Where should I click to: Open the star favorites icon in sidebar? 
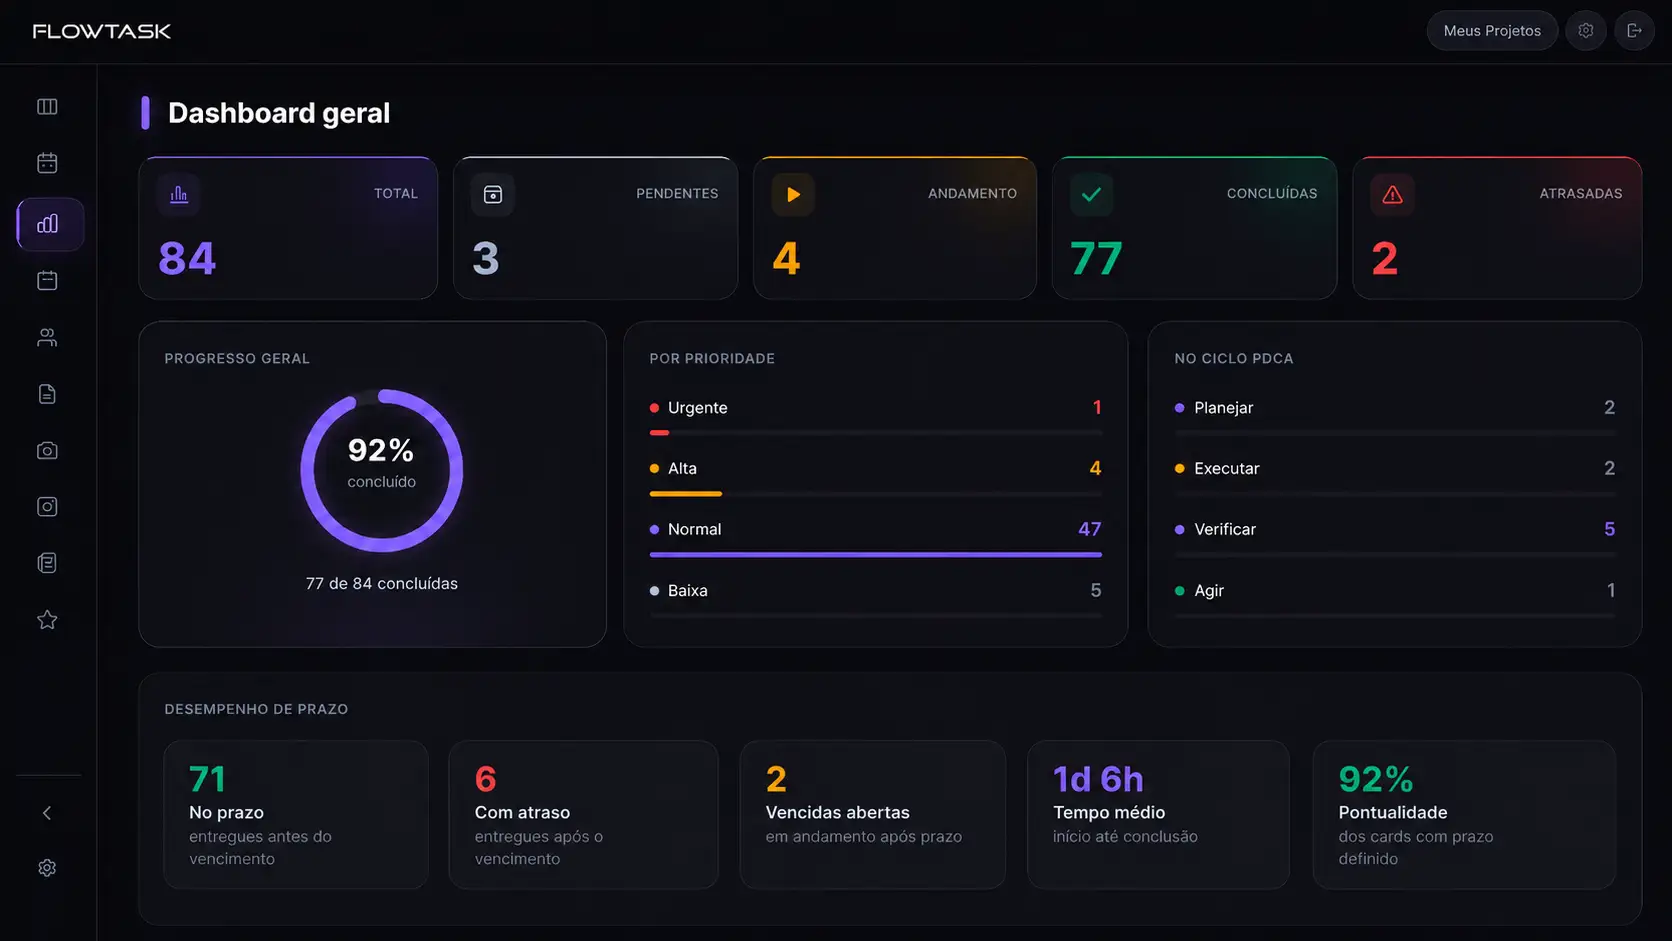point(47,620)
